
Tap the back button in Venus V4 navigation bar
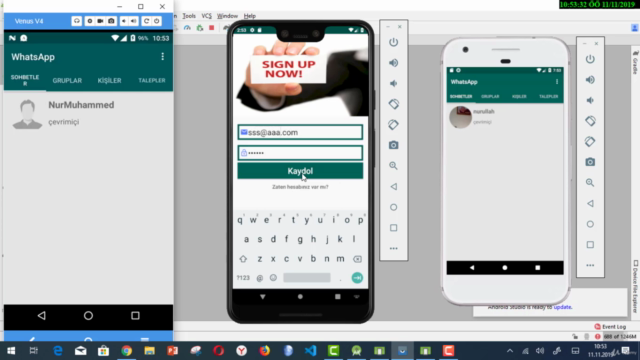coord(41,316)
